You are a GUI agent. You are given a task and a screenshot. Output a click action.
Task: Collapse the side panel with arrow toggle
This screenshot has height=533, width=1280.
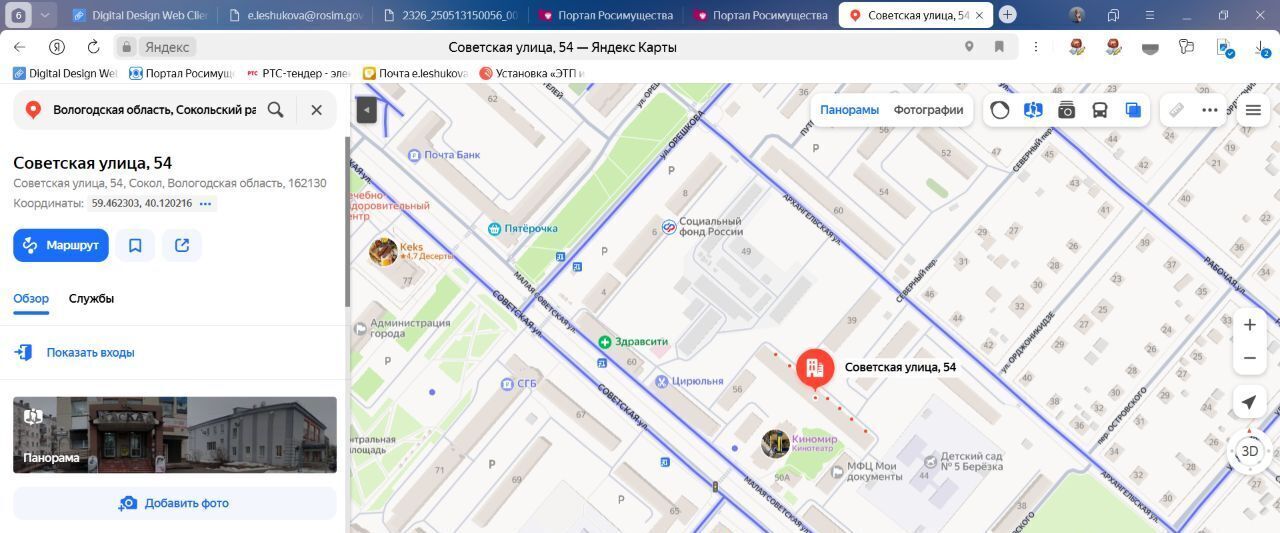367,110
